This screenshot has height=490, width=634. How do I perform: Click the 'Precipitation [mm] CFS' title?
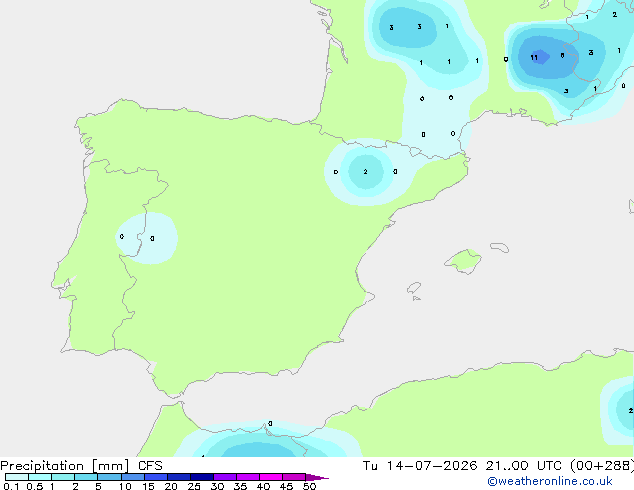coord(81,466)
